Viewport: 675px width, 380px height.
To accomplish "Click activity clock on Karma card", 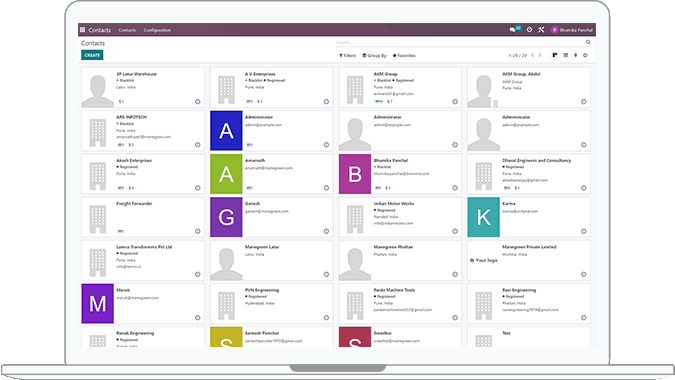I will click(584, 231).
